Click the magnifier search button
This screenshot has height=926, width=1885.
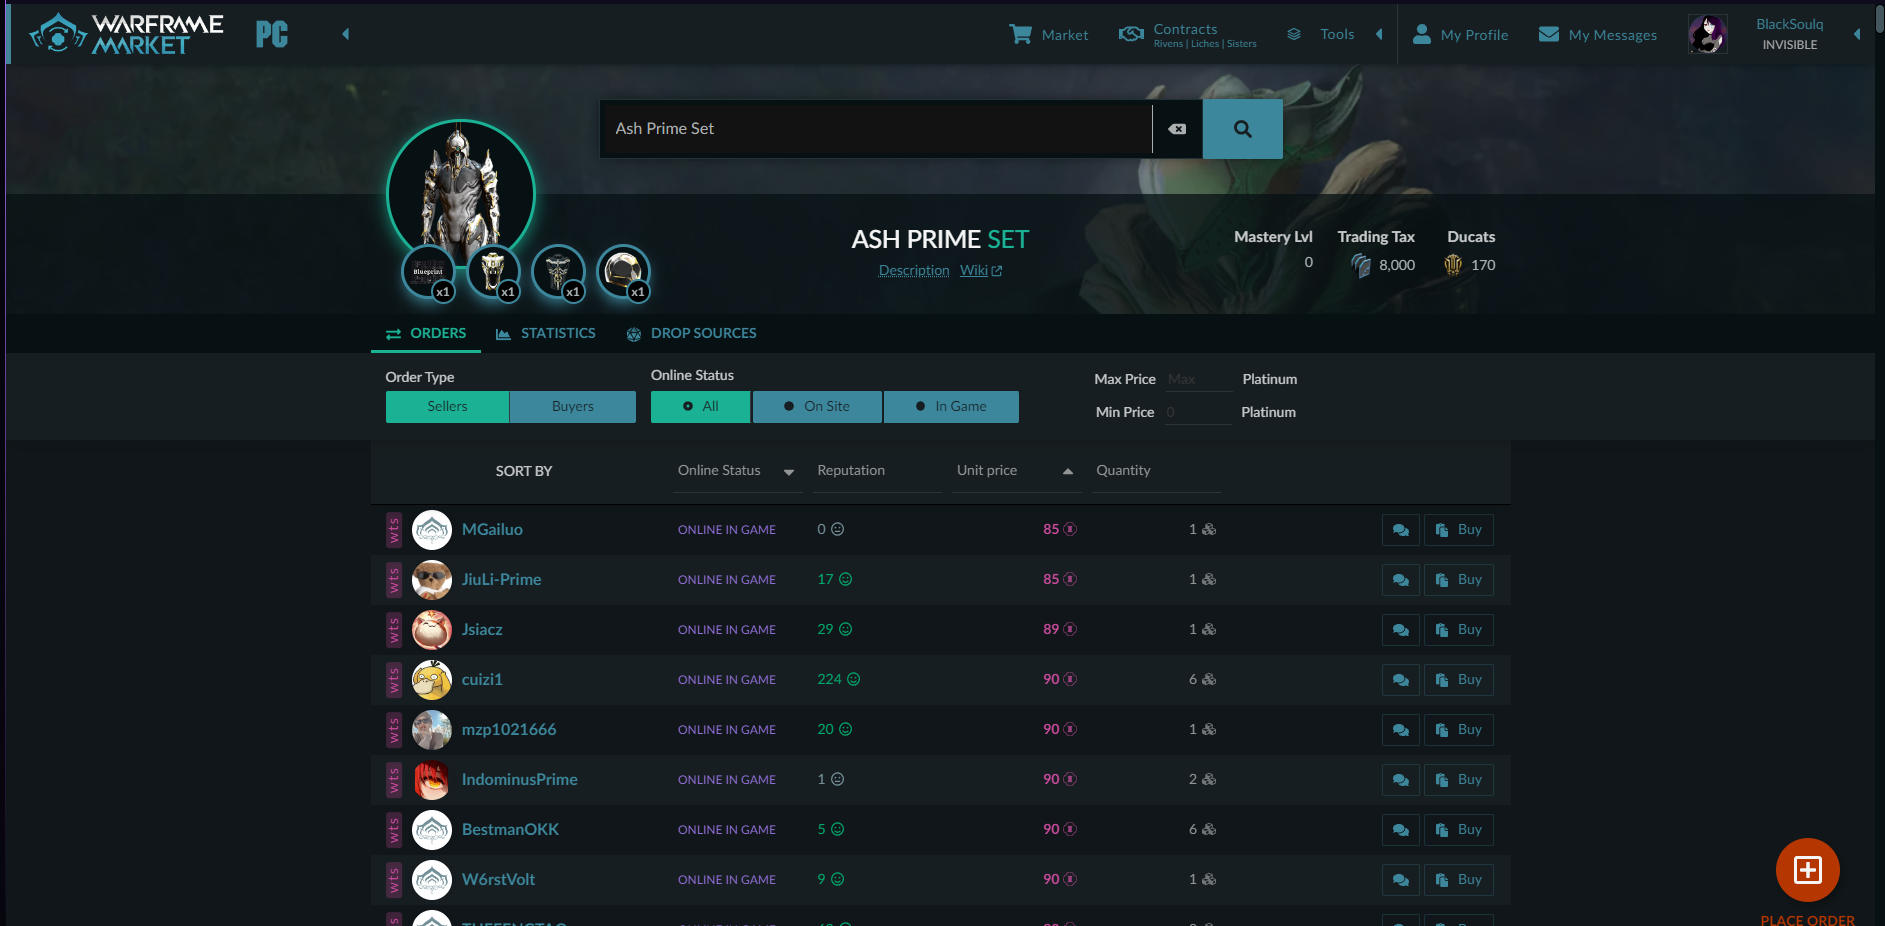click(1243, 129)
